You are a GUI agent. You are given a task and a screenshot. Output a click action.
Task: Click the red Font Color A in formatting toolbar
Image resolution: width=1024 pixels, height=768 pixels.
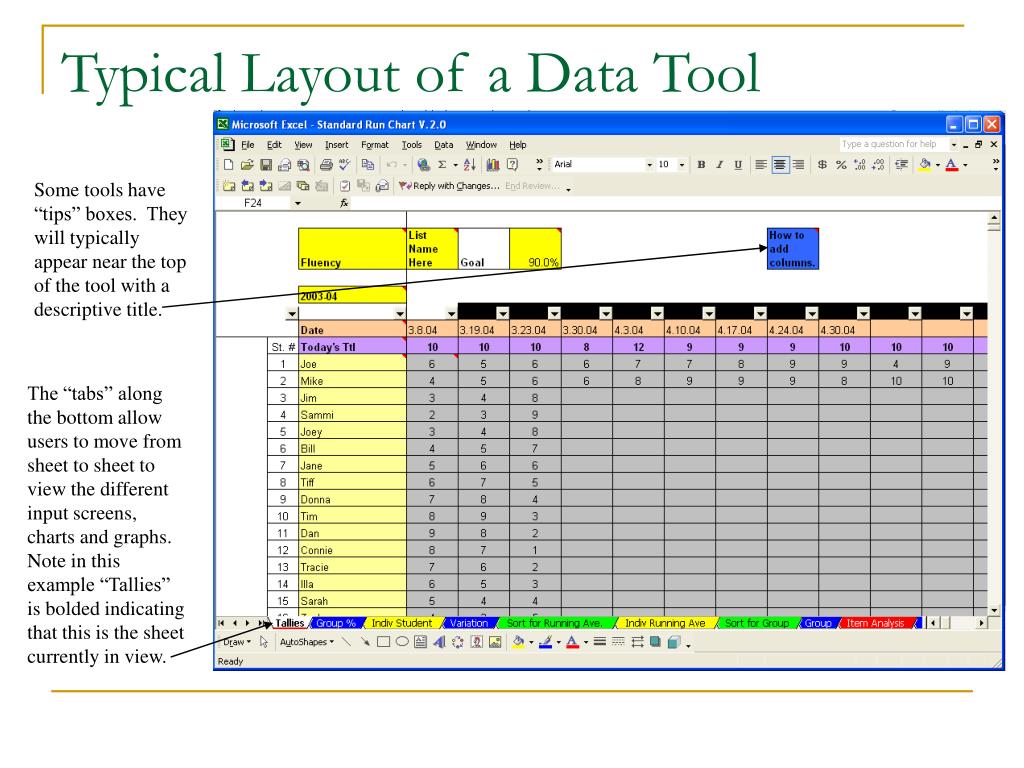(952, 165)
